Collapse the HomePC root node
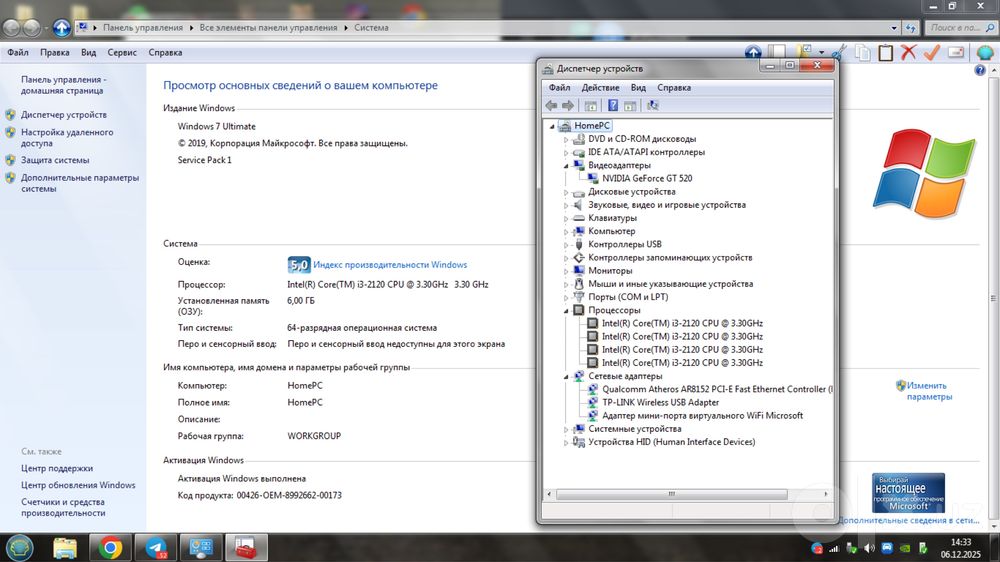Image resolution: width=1000 pixels, height=562 pixels. click(552, 126)
